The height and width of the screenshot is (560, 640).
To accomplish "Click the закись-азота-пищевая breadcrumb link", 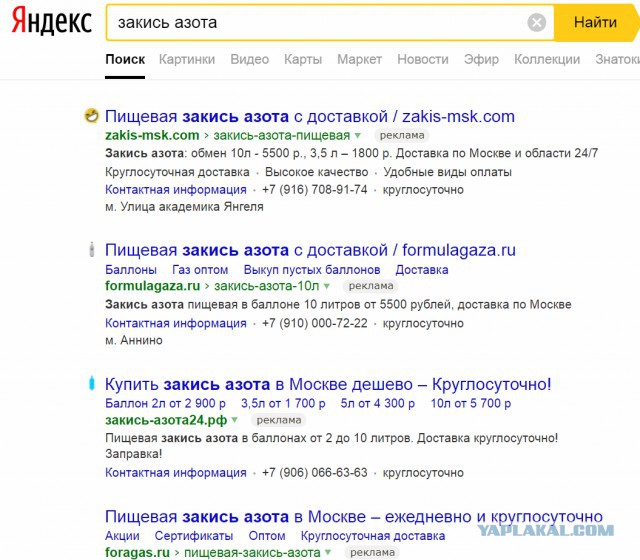I will tap(282, 135).
